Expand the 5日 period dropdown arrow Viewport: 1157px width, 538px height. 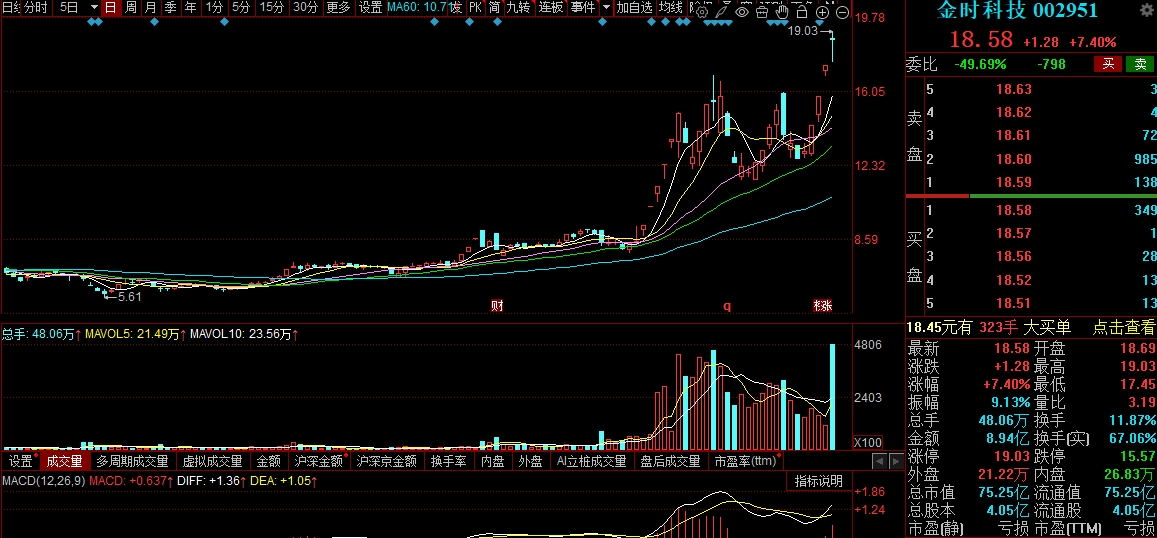pos(94,8)
